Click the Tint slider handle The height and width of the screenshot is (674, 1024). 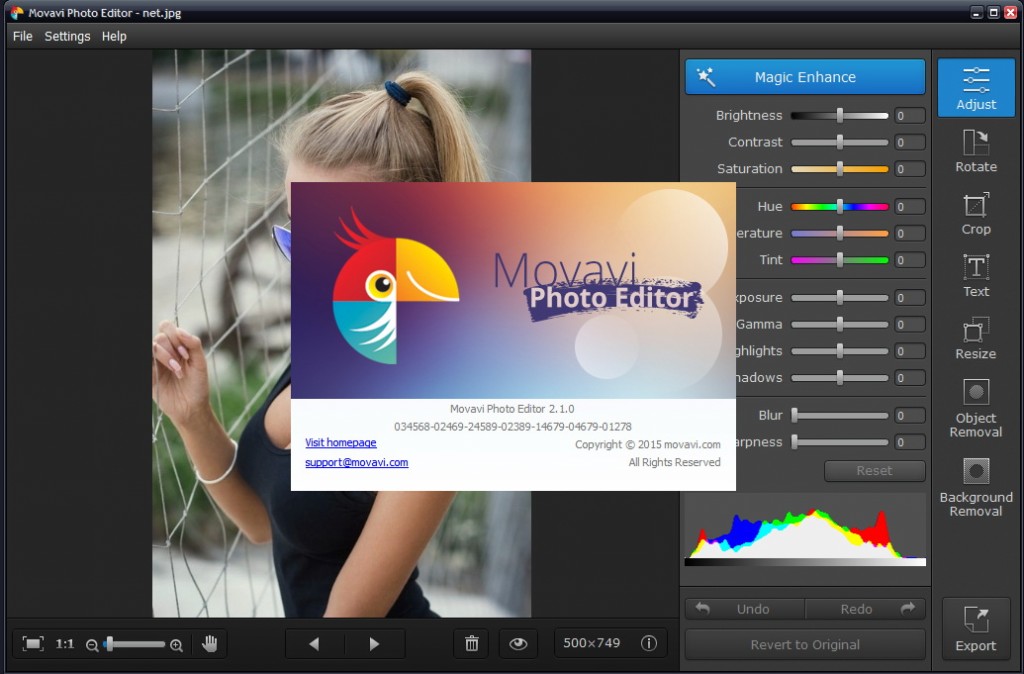point(840,260)
